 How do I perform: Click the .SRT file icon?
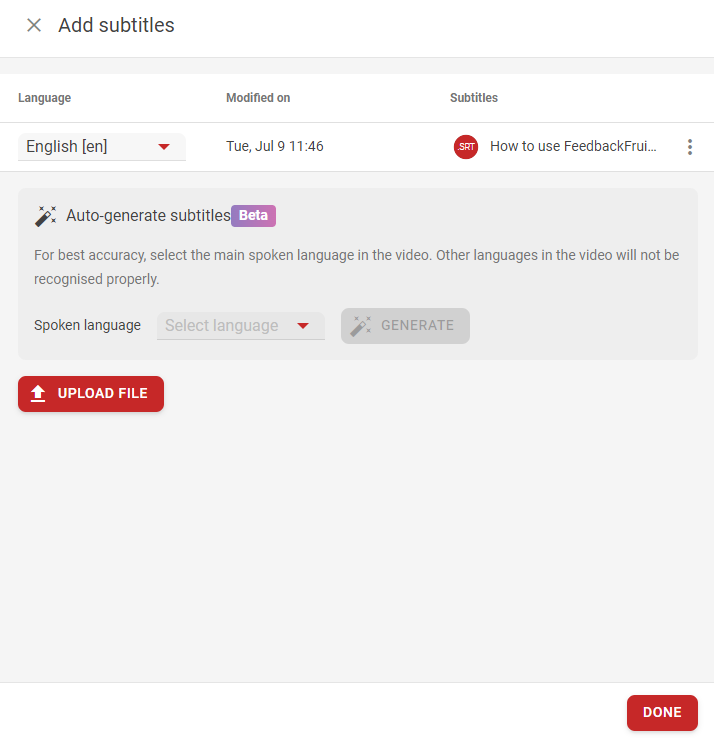[466, 147]
